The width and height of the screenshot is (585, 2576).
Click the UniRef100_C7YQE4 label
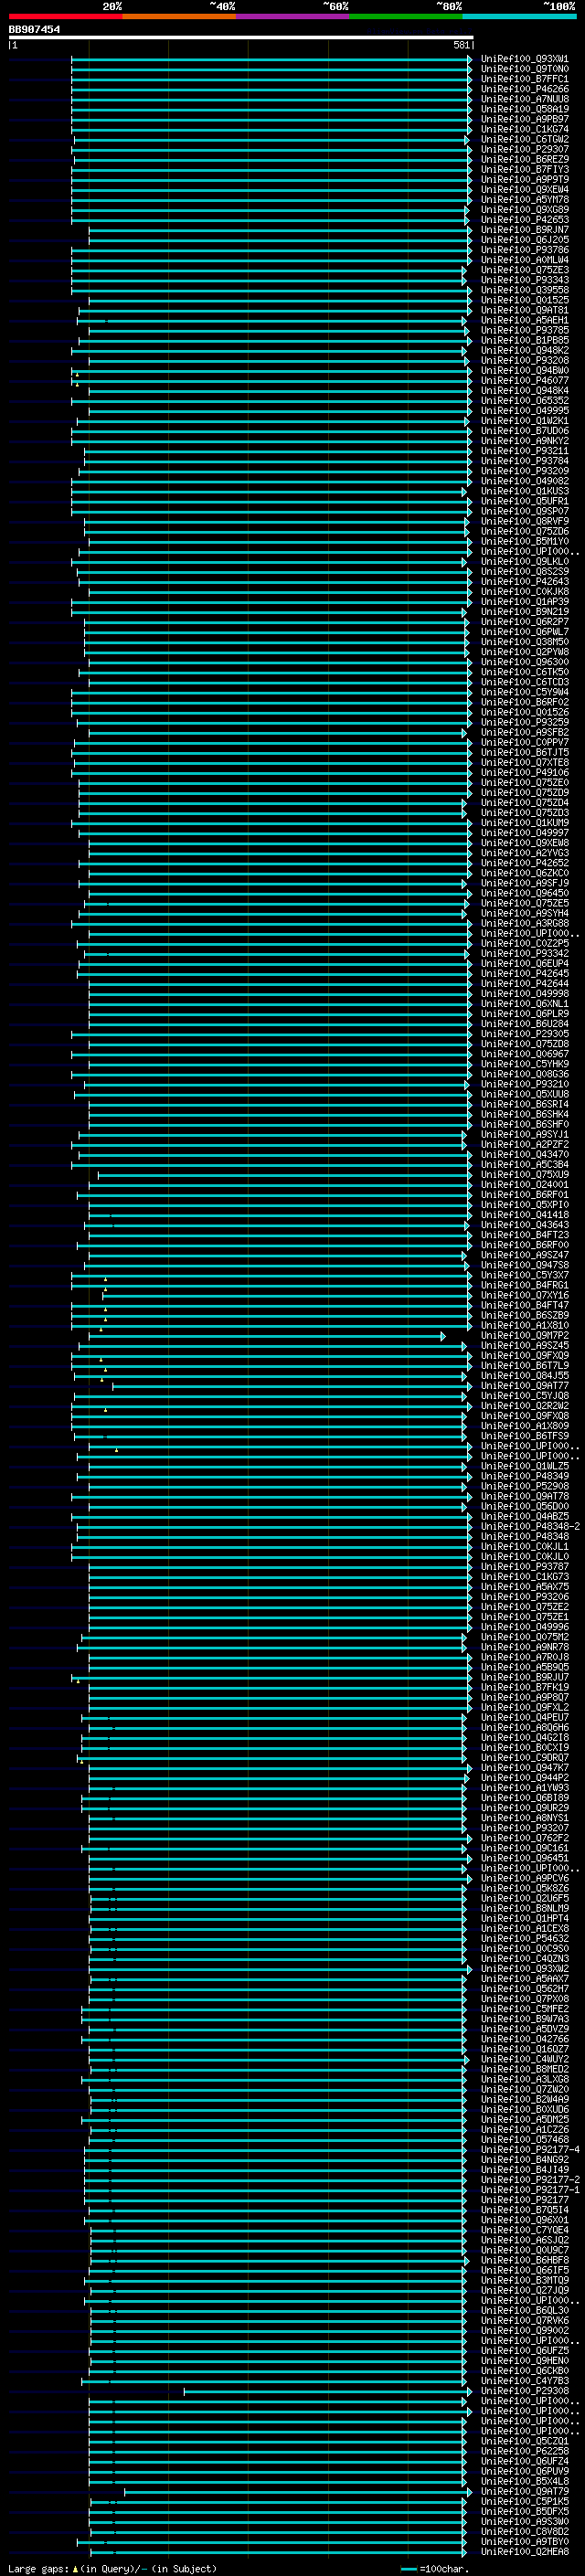pos(525,2230)
